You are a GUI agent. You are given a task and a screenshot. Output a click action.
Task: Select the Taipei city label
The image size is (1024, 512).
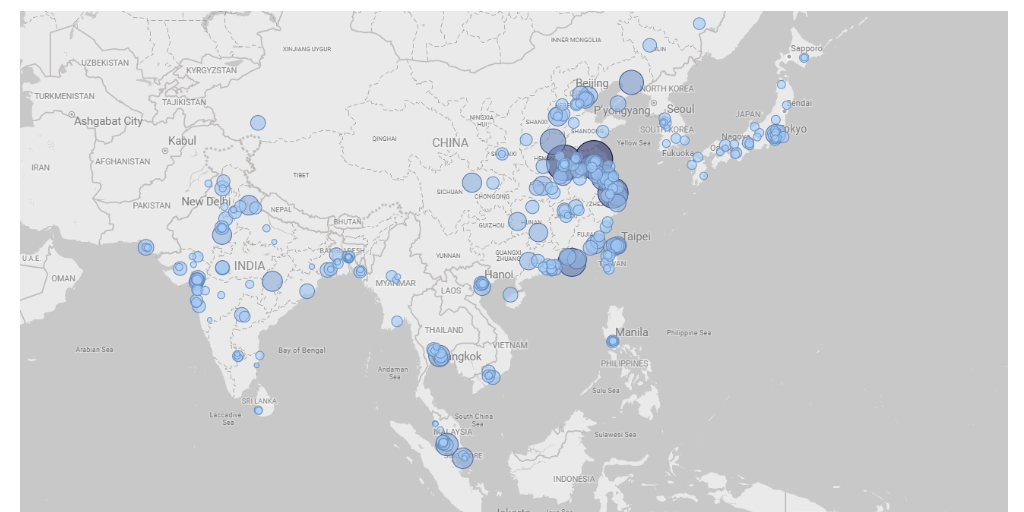coord(636,236)
